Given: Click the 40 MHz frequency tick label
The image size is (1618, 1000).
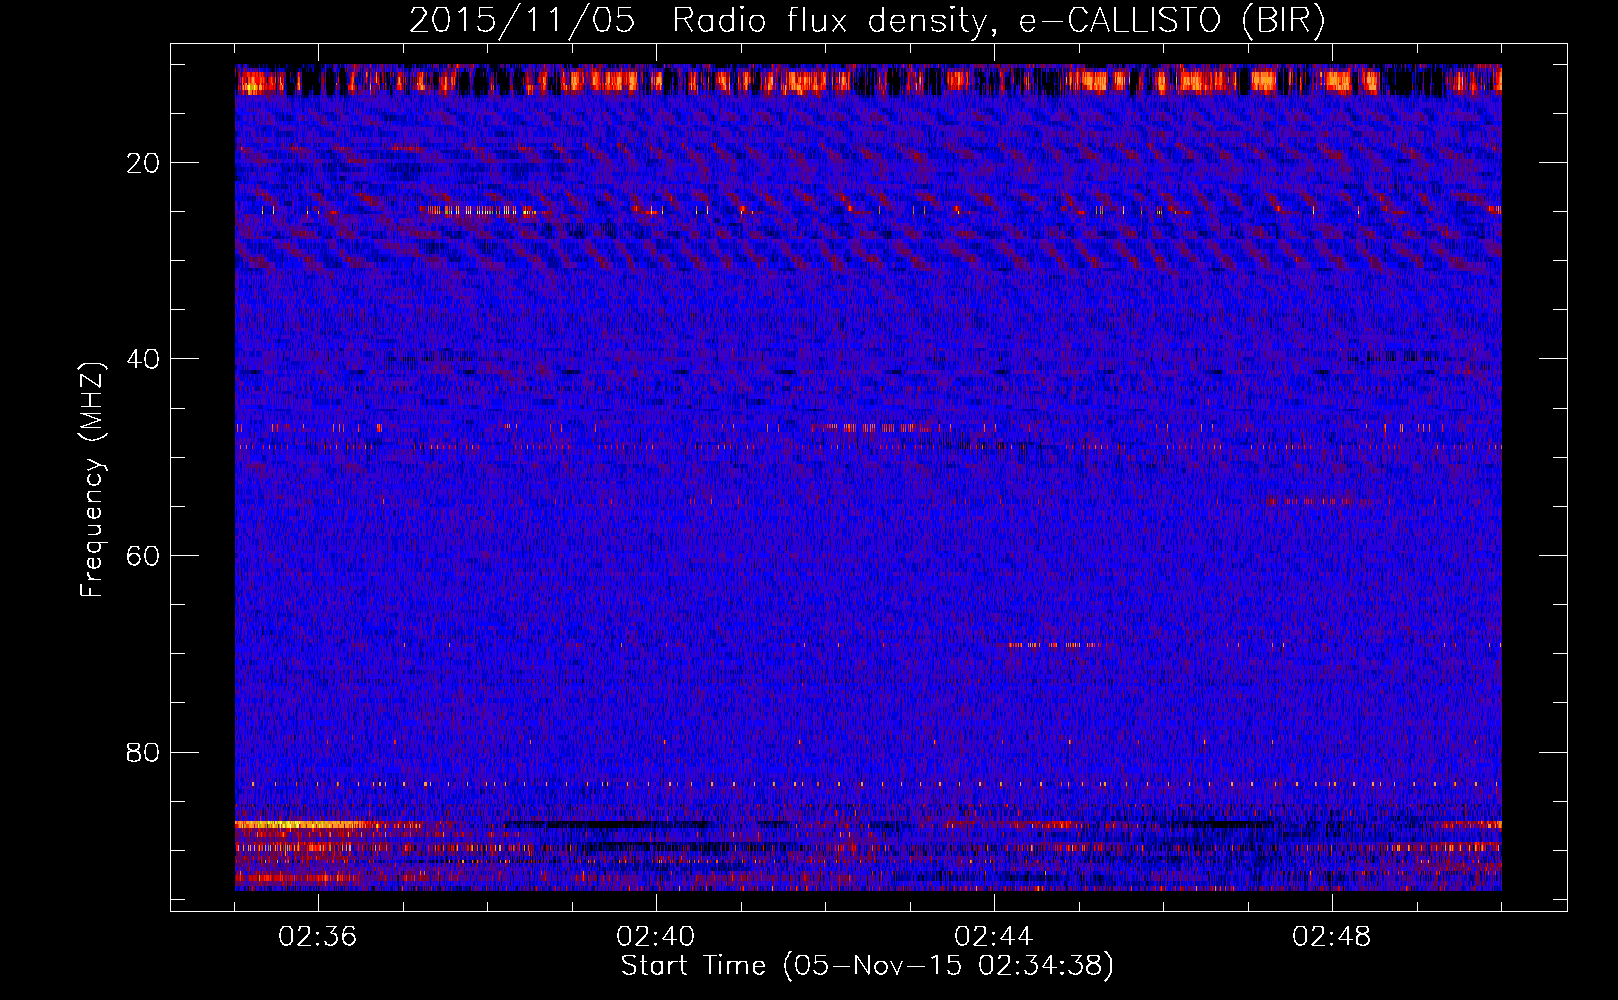Looking at the screenshot, I should click(x=144, y=358).
